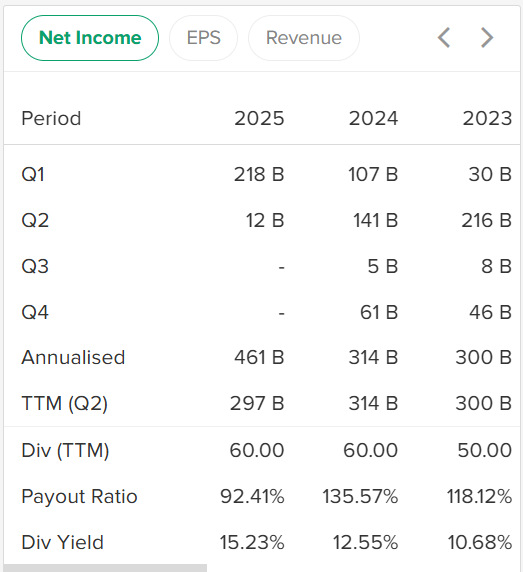
Task: Switch to the Revenue tab
Action: point(304,38)
